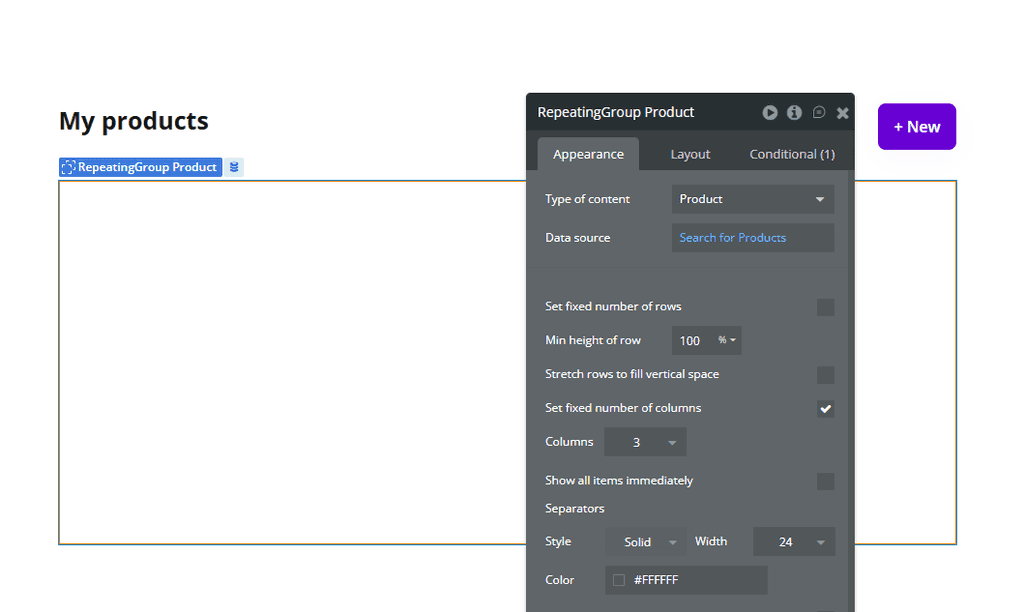This screenshot has height=612, width=1024.
Task: Click the Min height of row value field
Action: (692, 340)
